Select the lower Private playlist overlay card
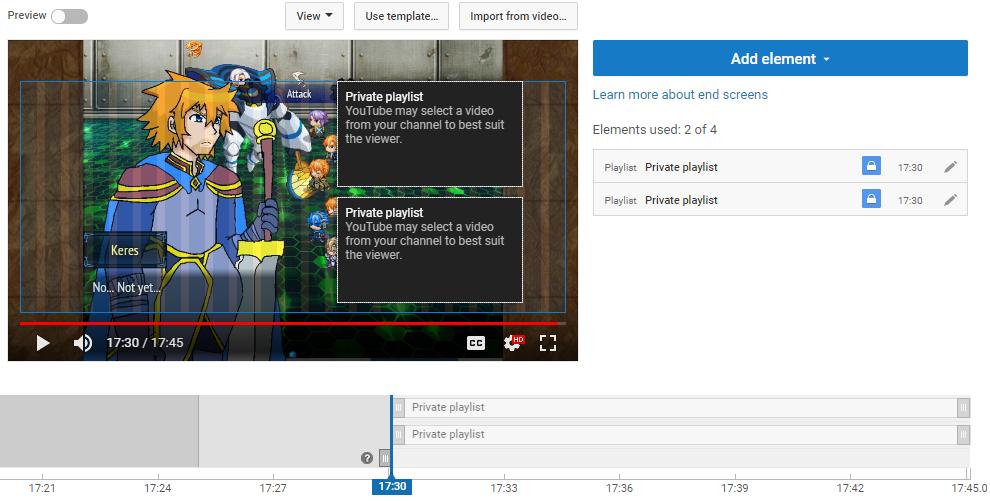The width and height of the screenshot is (990, 501). [x=430, y=250]
